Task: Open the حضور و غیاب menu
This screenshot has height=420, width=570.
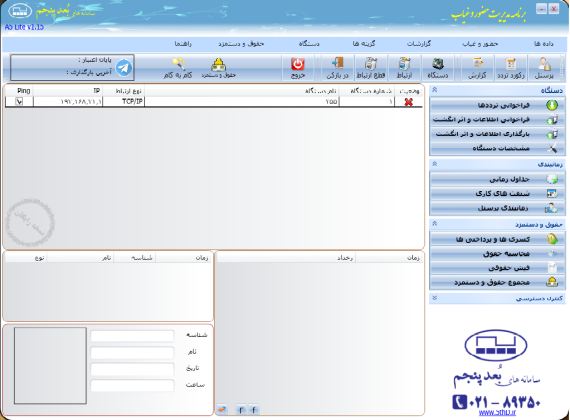Action: pos(480,44)
